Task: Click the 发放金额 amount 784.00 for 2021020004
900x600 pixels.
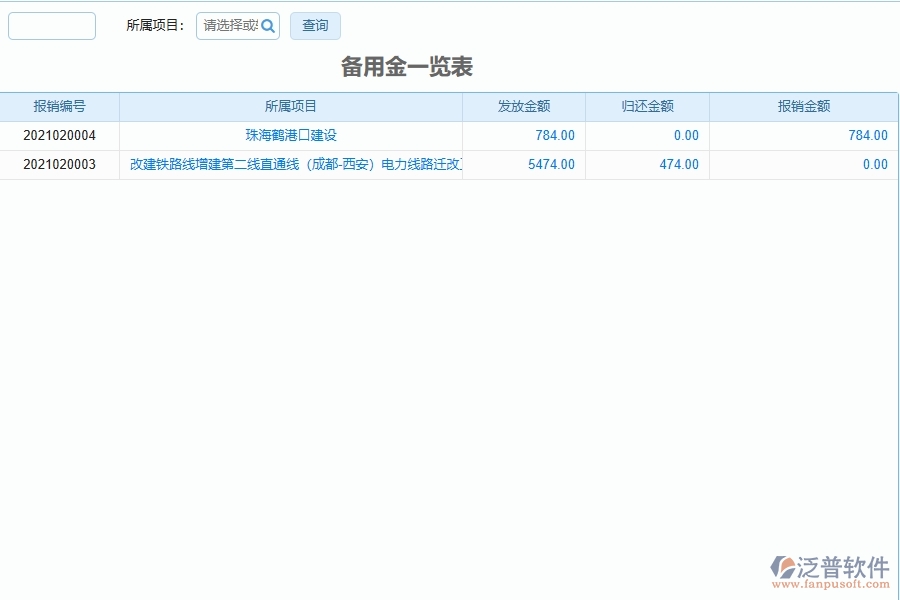Action: pyautogui.click(x=553, y=135)
